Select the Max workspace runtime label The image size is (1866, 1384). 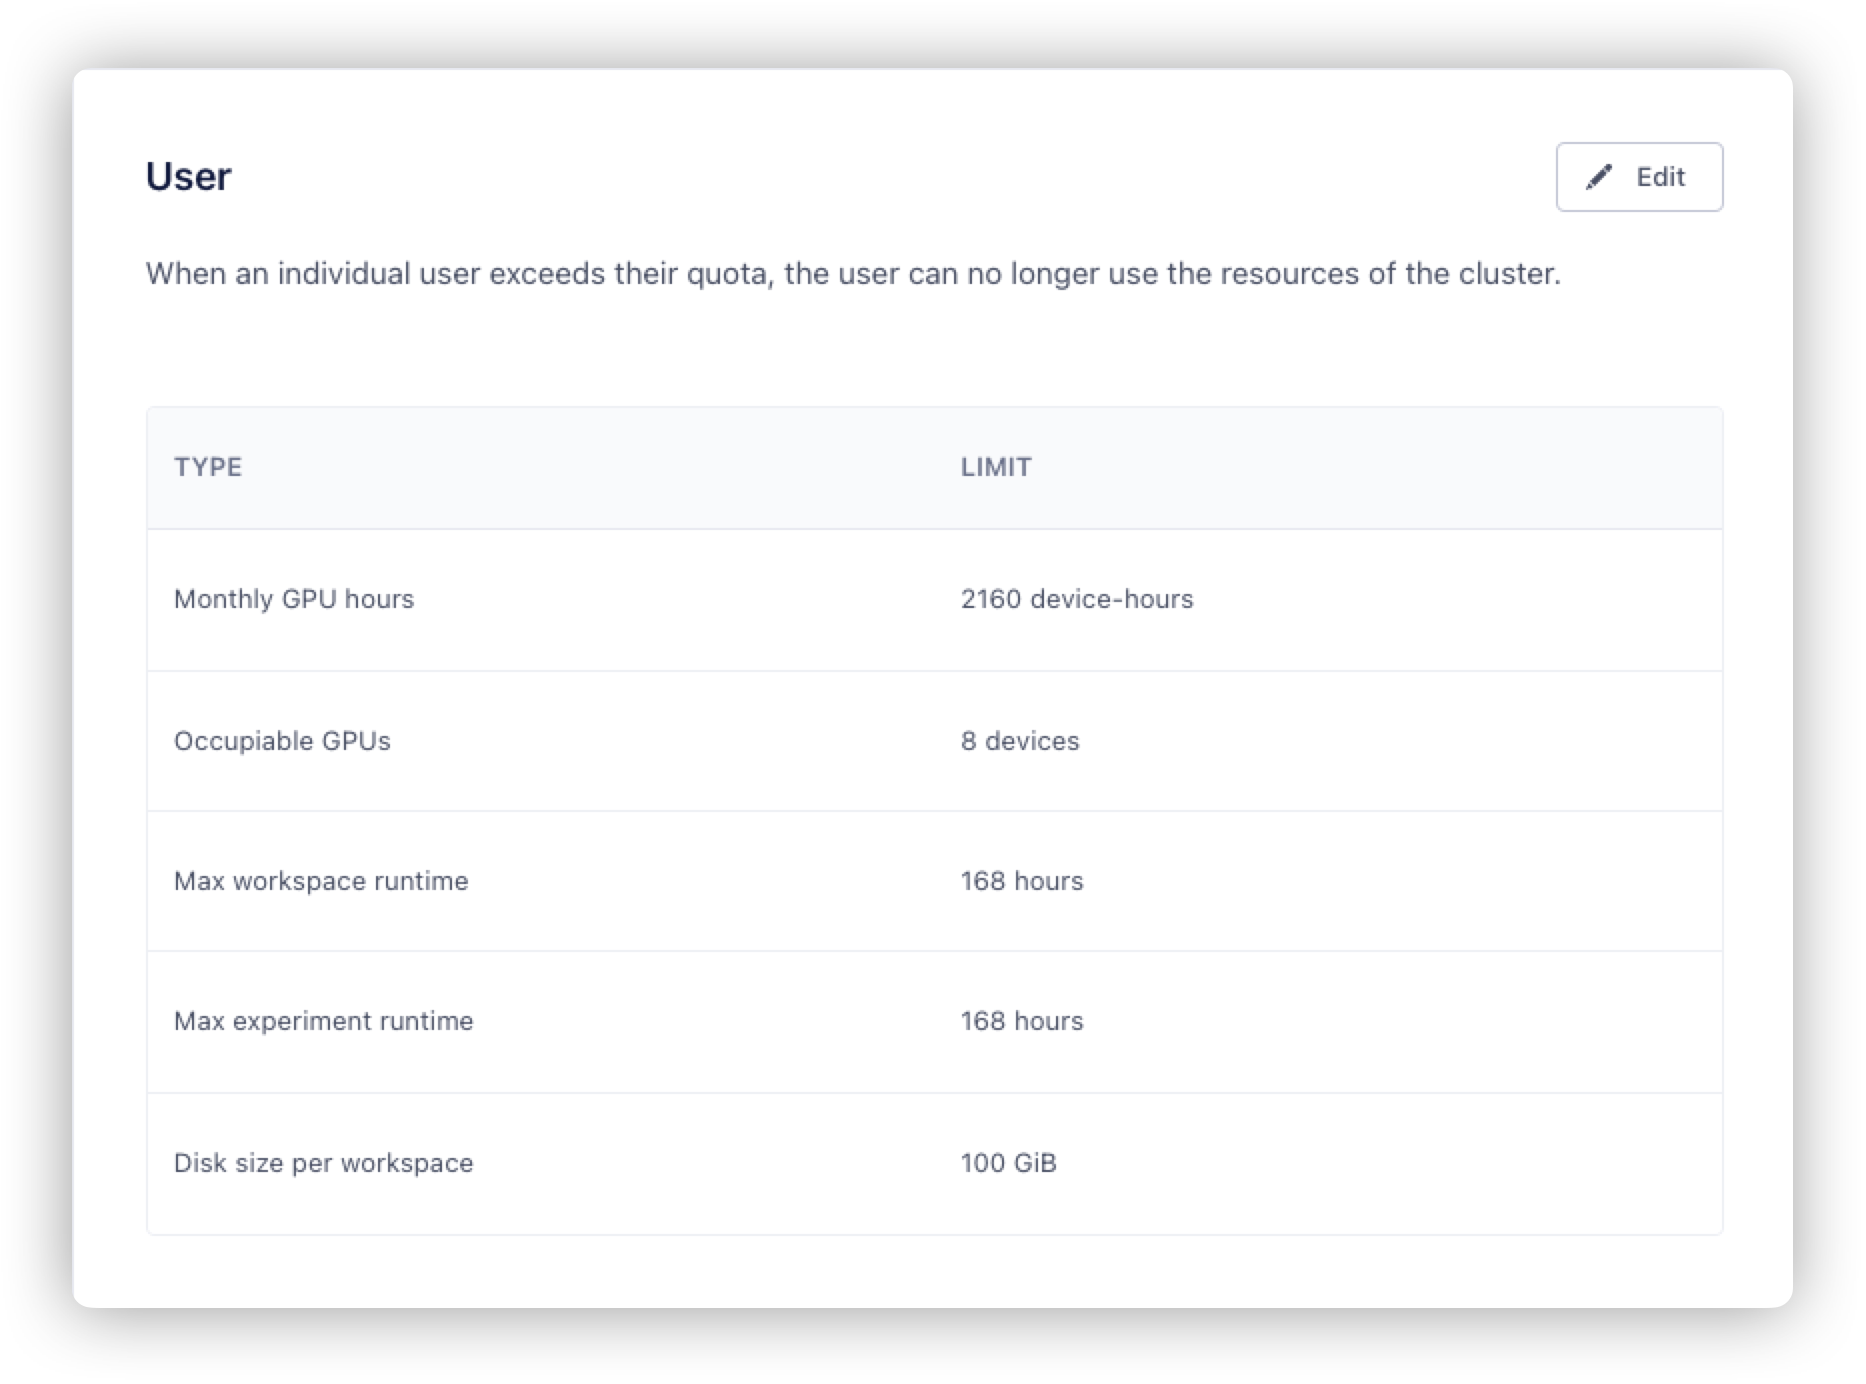(321, 881)
